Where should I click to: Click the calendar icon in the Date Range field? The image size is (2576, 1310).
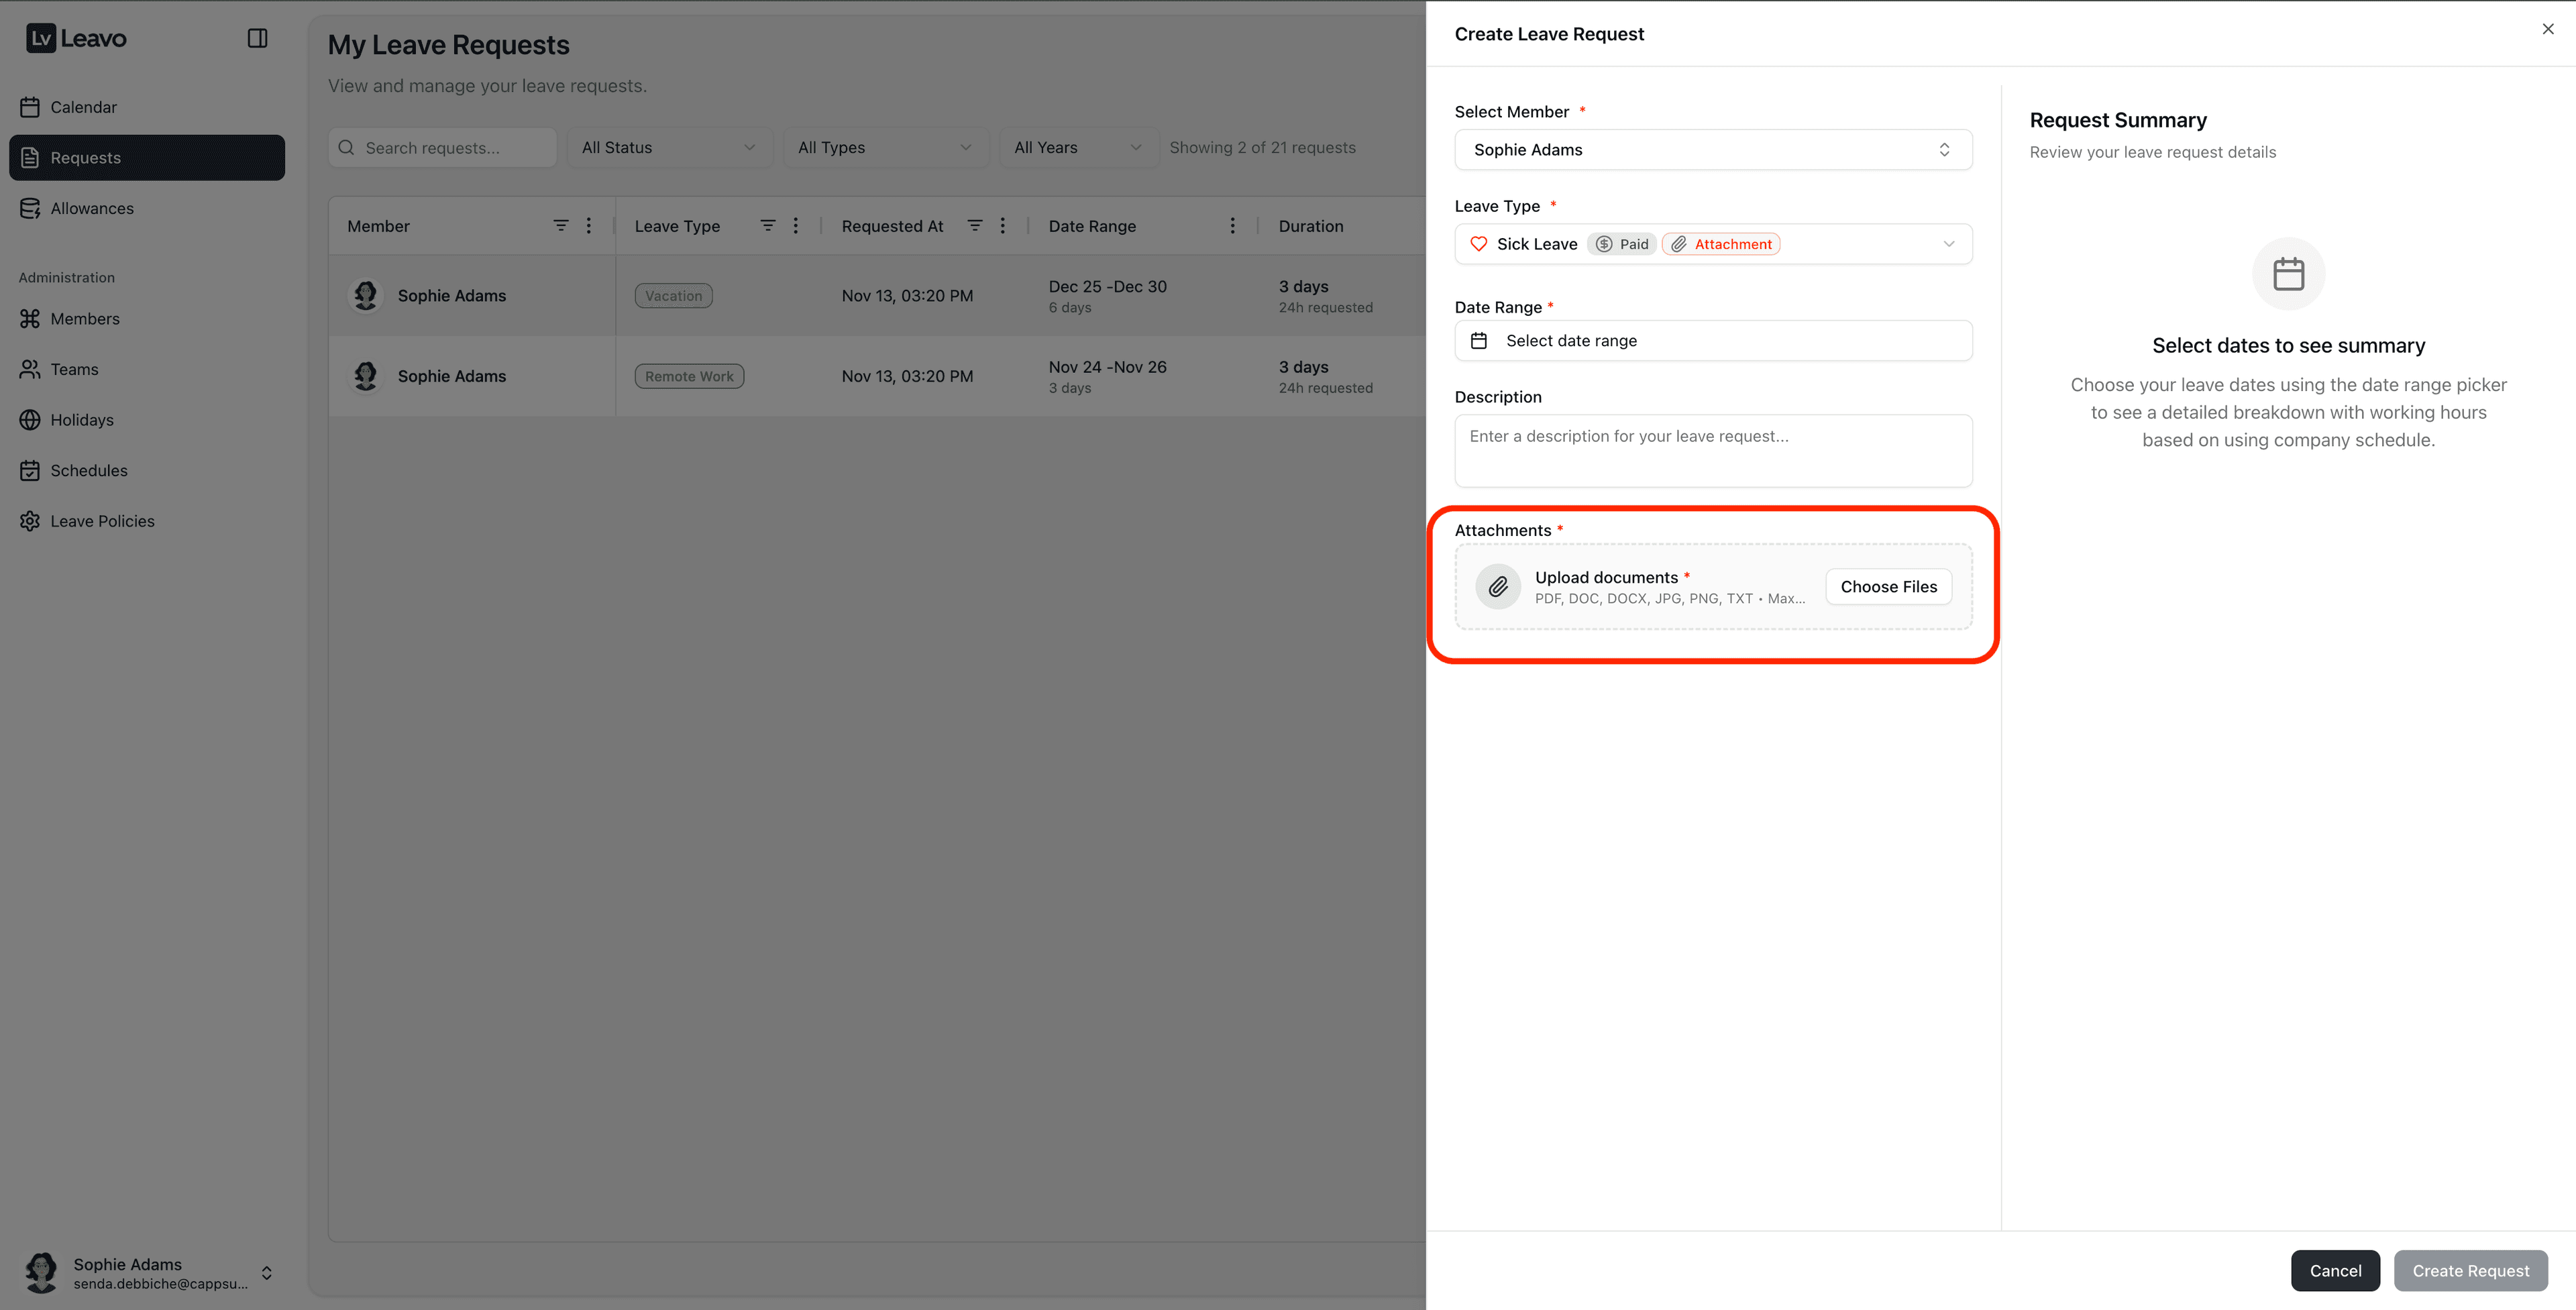(x=1479, y=341)
